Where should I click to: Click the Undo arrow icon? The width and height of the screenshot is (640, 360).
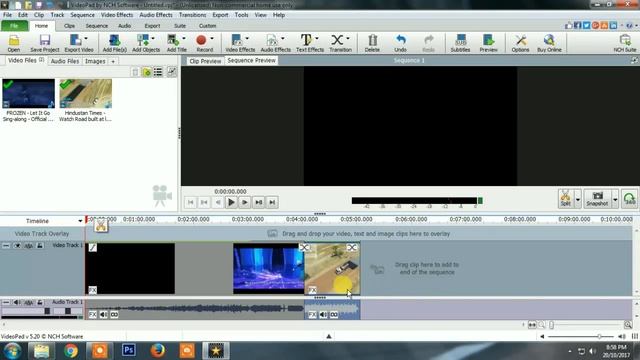401,40
